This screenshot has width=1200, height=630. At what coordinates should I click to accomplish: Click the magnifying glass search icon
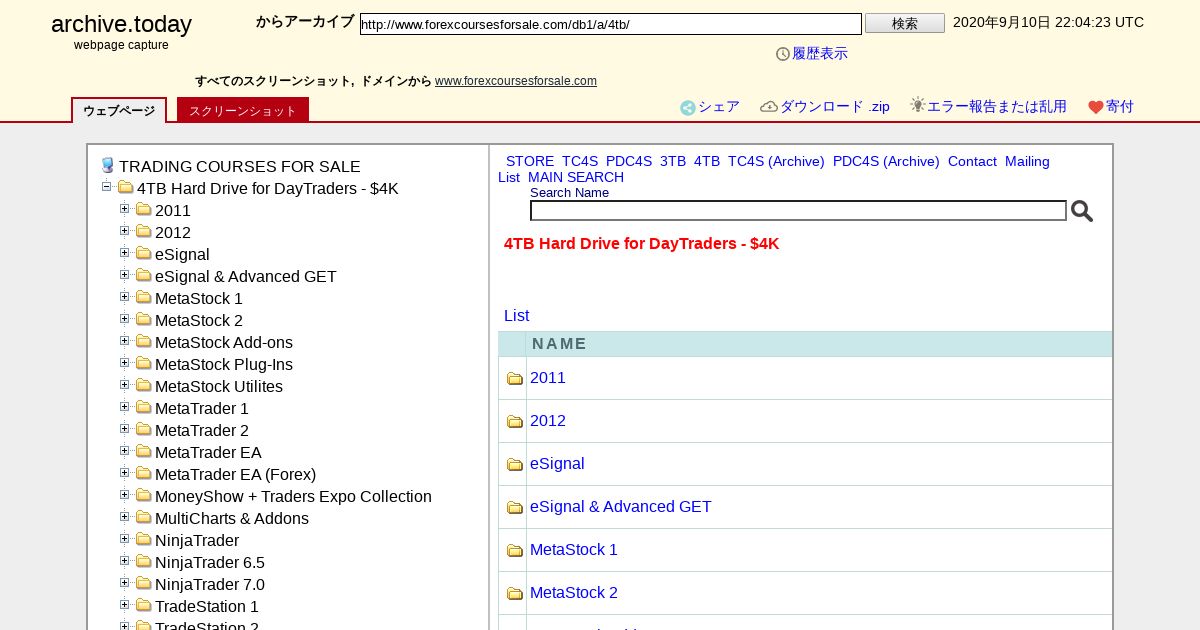(1081, 211)
